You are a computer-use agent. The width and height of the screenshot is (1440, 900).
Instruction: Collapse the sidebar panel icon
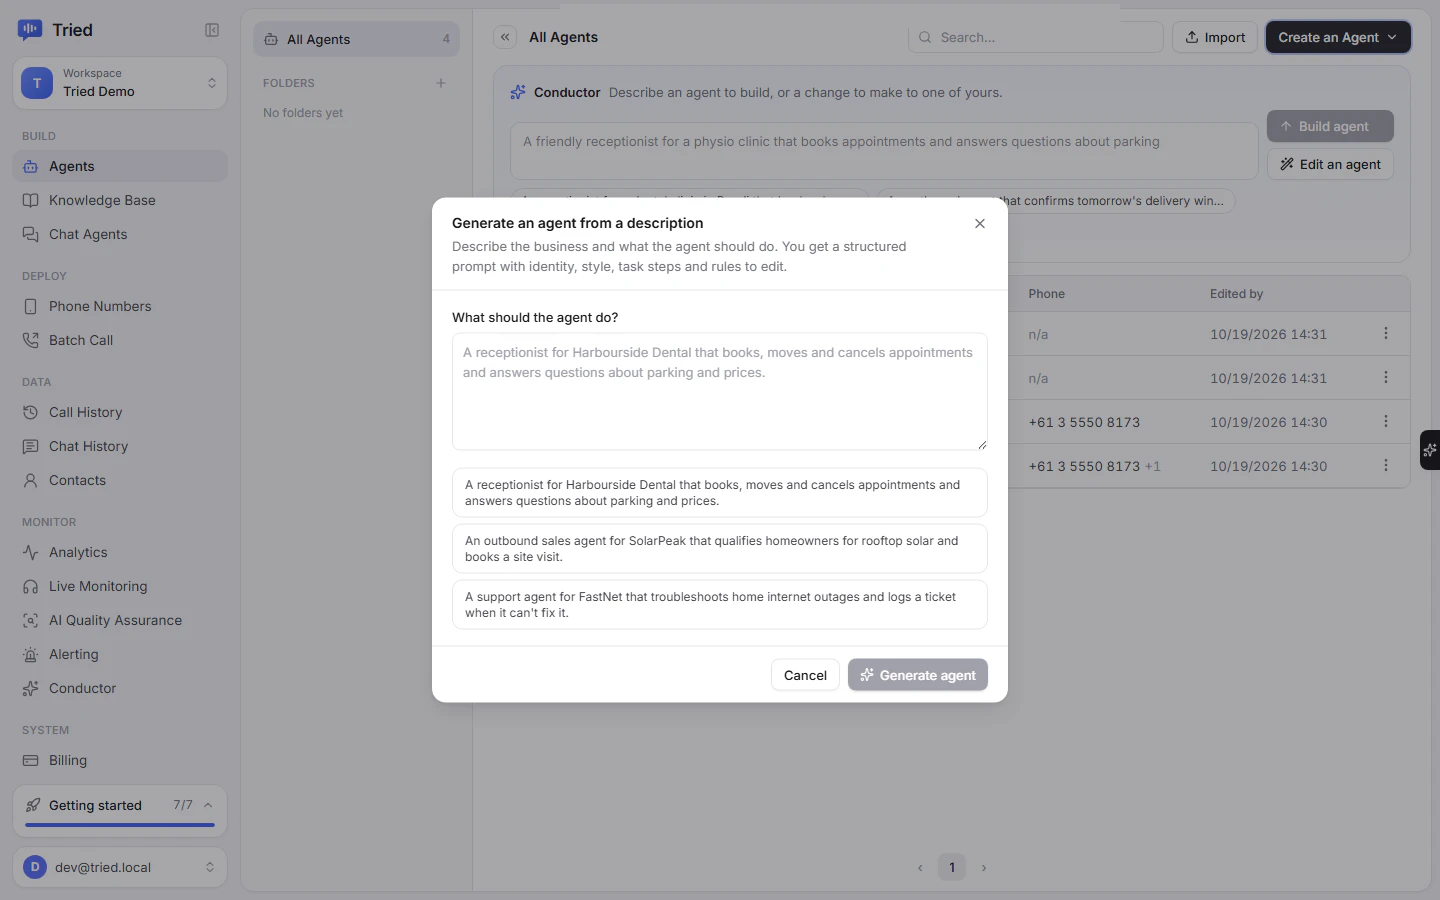tap(212, 30)
